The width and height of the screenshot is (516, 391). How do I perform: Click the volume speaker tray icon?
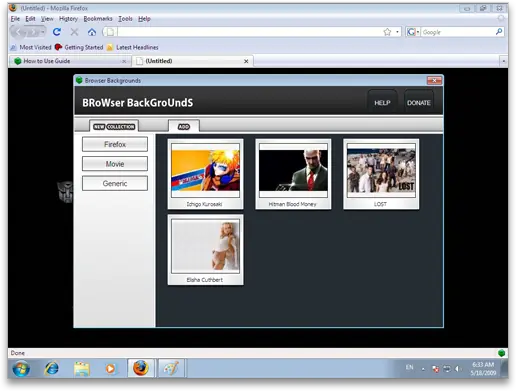(458, 369)
